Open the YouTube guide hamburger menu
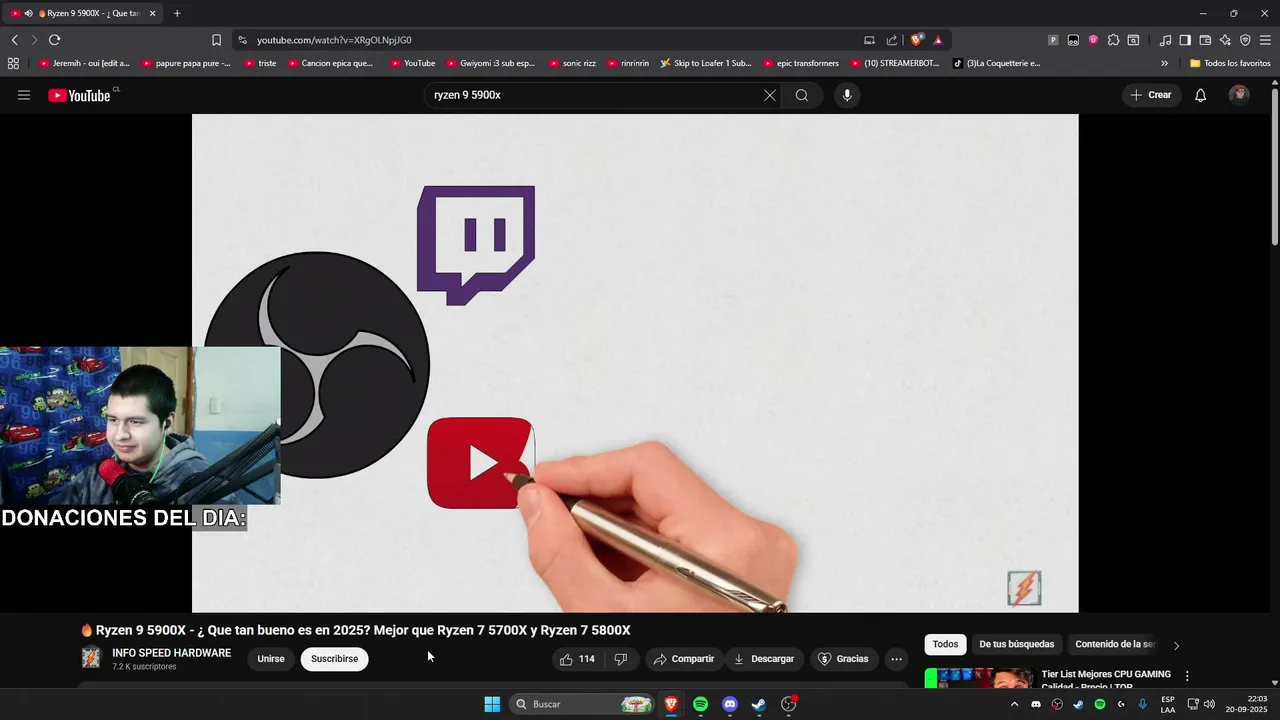The height and width of the screenshot is (720, 1280). pos(24,95)
